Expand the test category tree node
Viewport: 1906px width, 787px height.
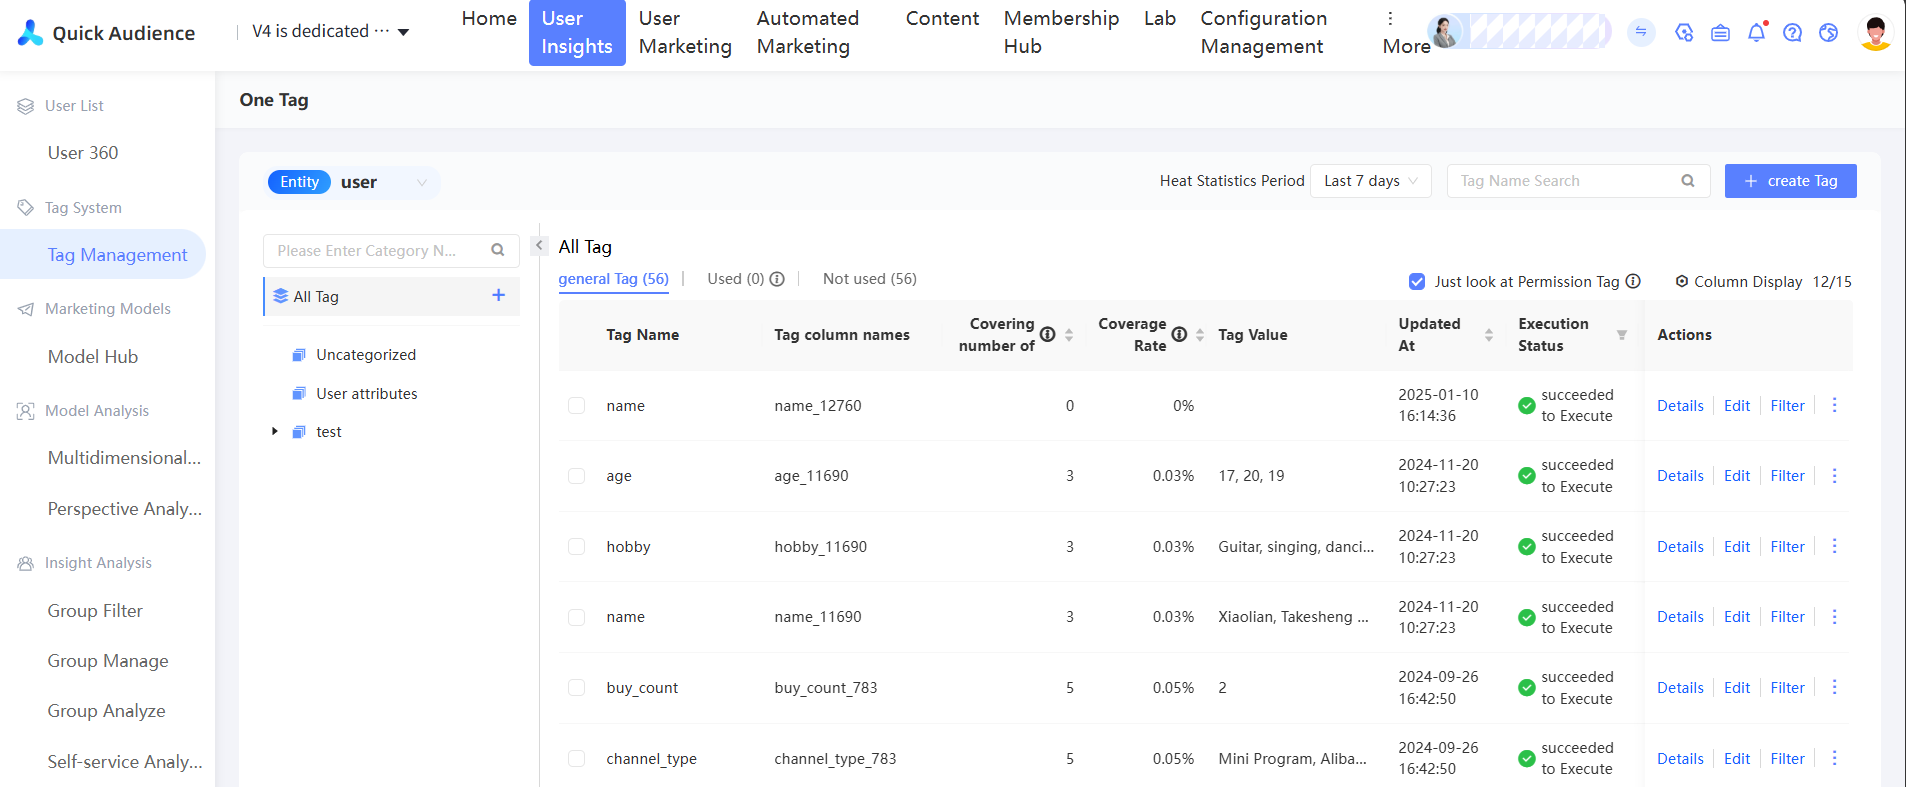pyautogui.click(x=275, y=432)
